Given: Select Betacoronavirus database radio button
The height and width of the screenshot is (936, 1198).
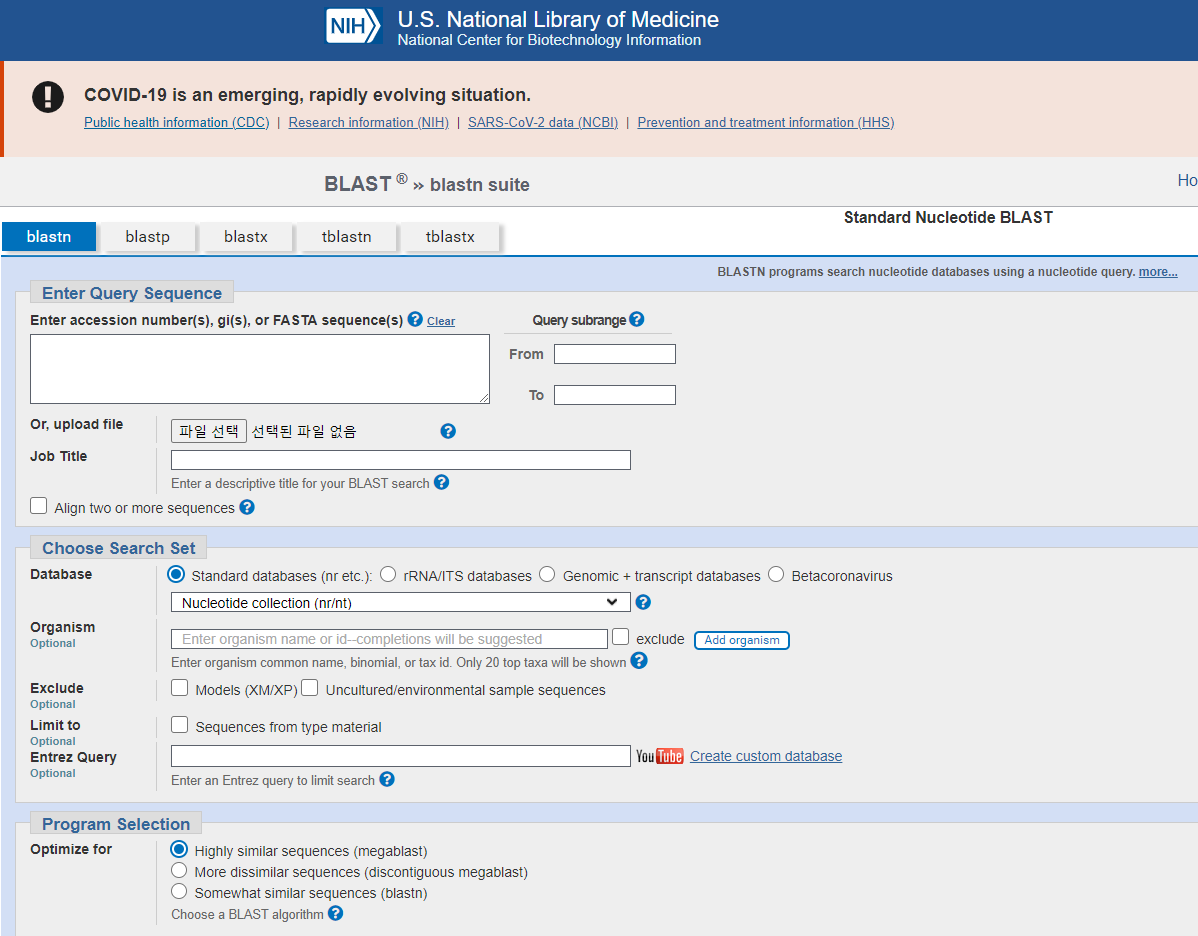Looking at the screenshot, I should pyautogui.click(x=776, y=574).
